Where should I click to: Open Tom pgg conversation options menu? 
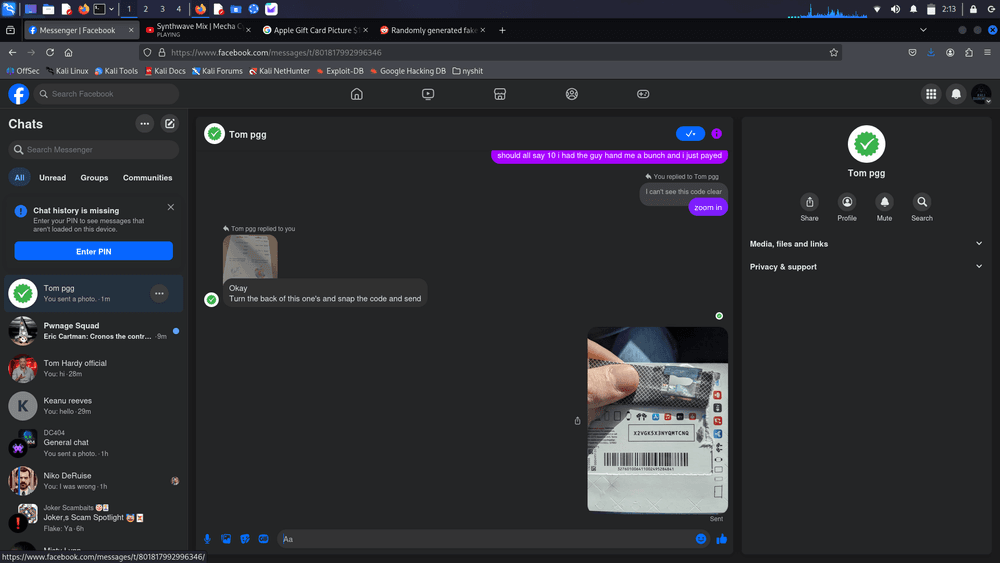coord(159,293)
